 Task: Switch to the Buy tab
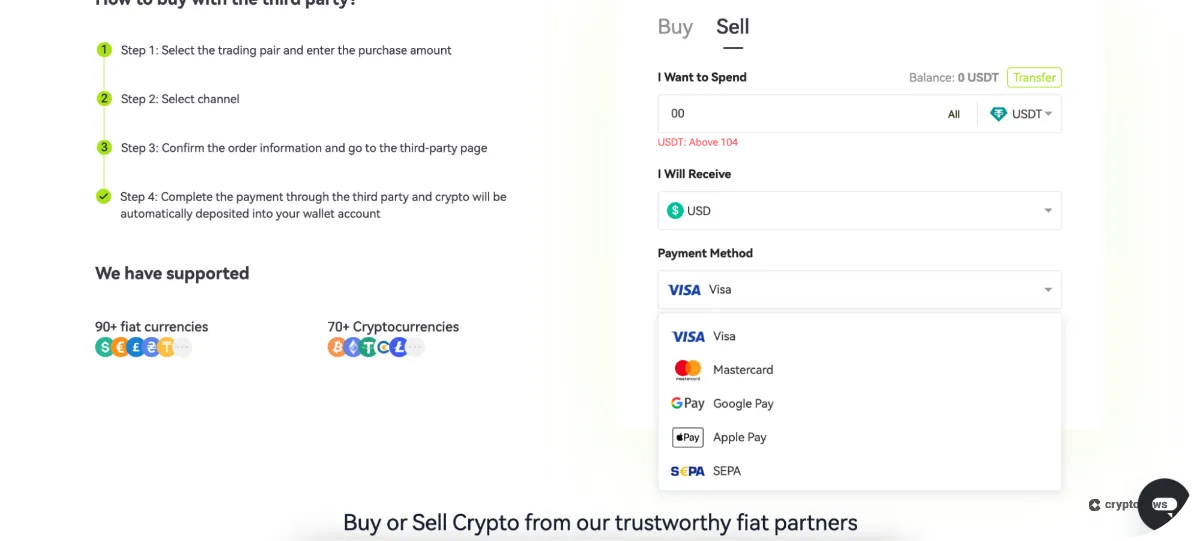click(x=675, y=28)
